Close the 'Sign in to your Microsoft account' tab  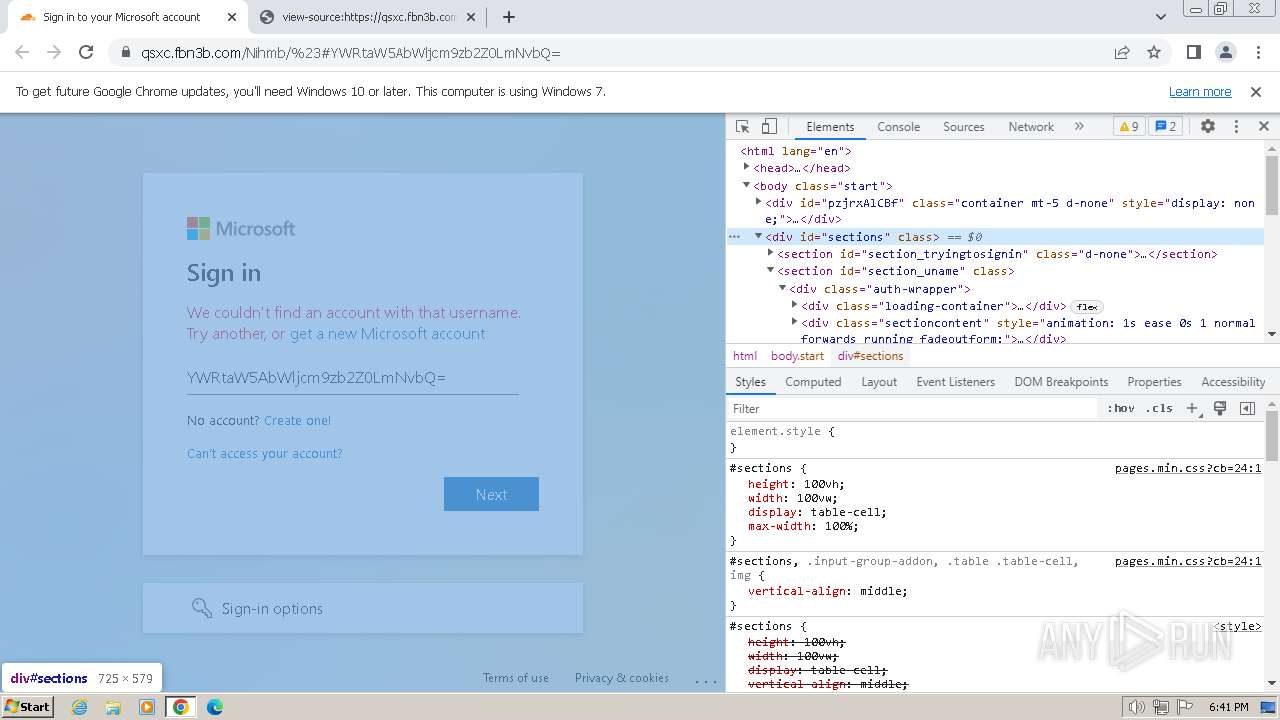232,17
